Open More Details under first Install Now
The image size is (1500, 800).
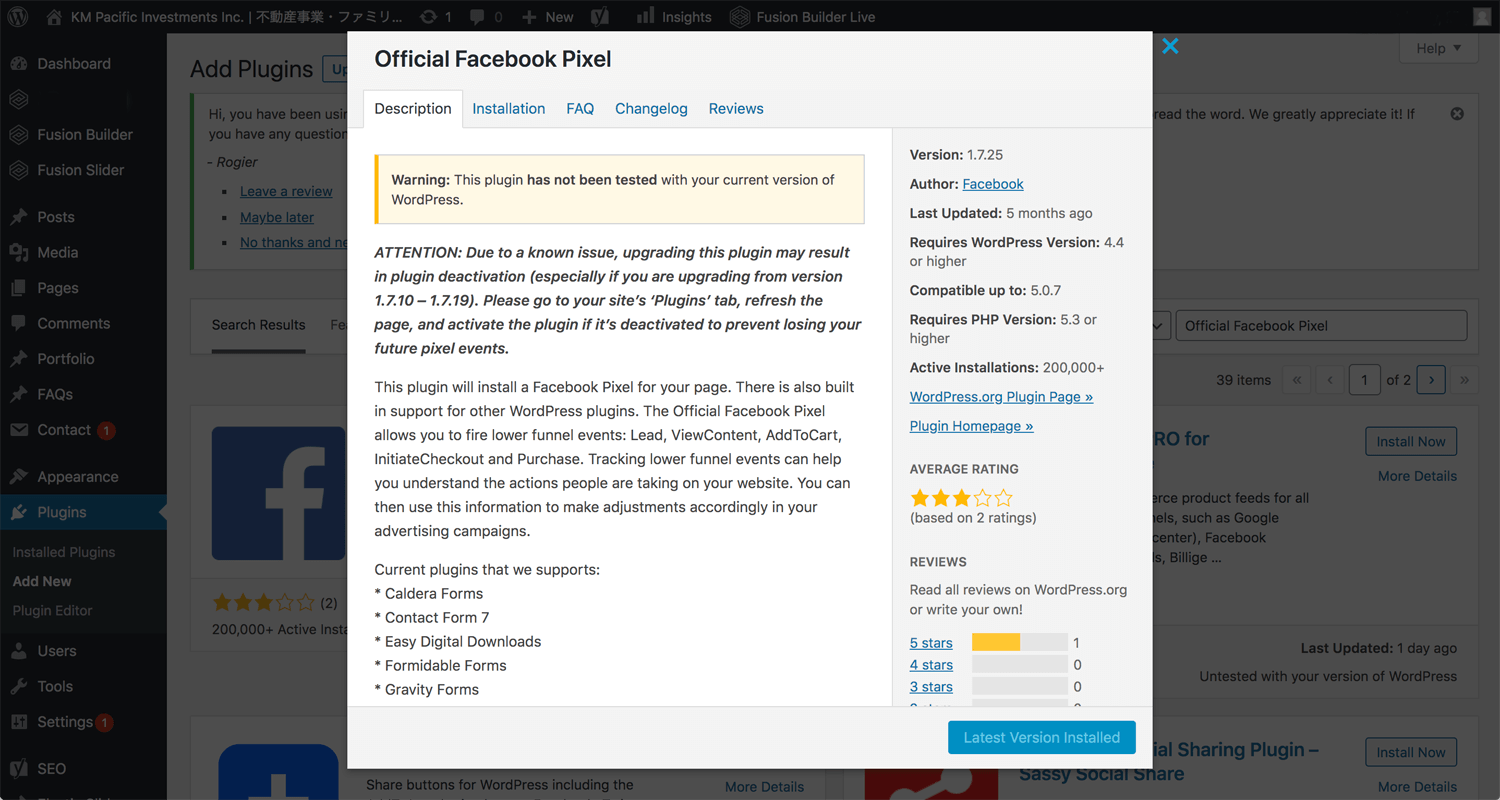[1417, 476]
